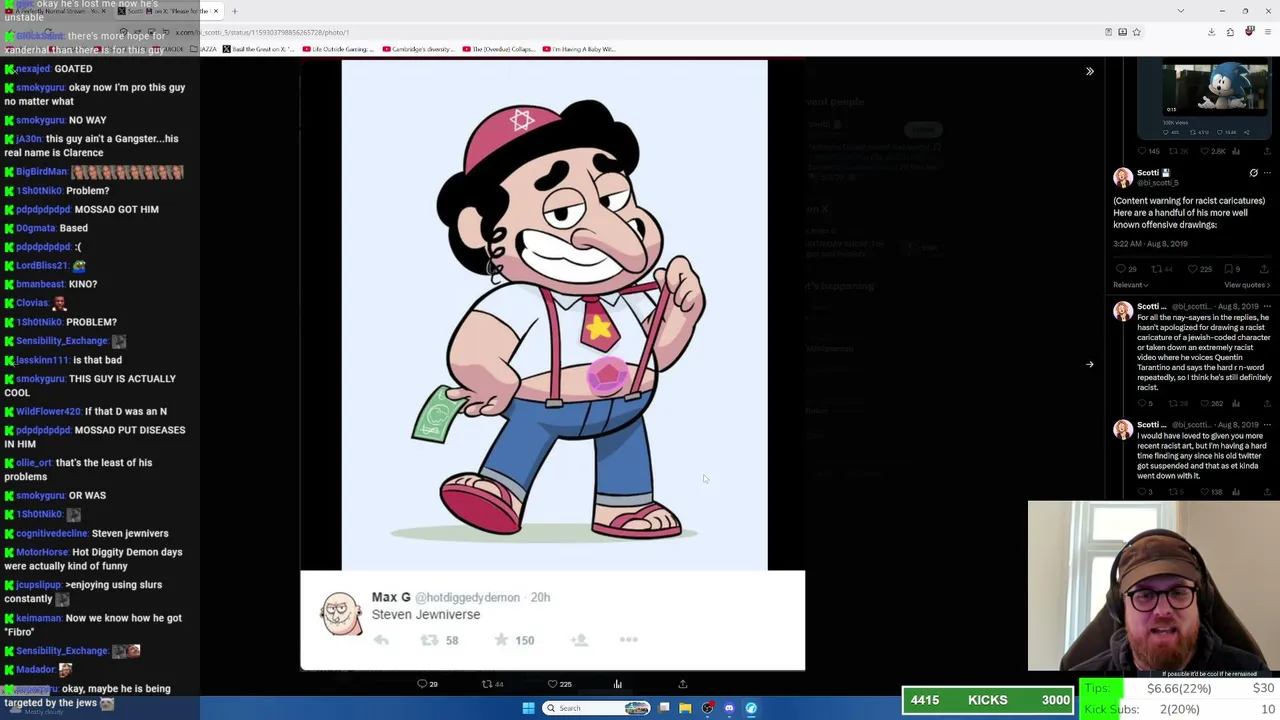1280x720 pixels.
Task: Like the quoted post with 2.8K likes
Action: point(1204,151)
